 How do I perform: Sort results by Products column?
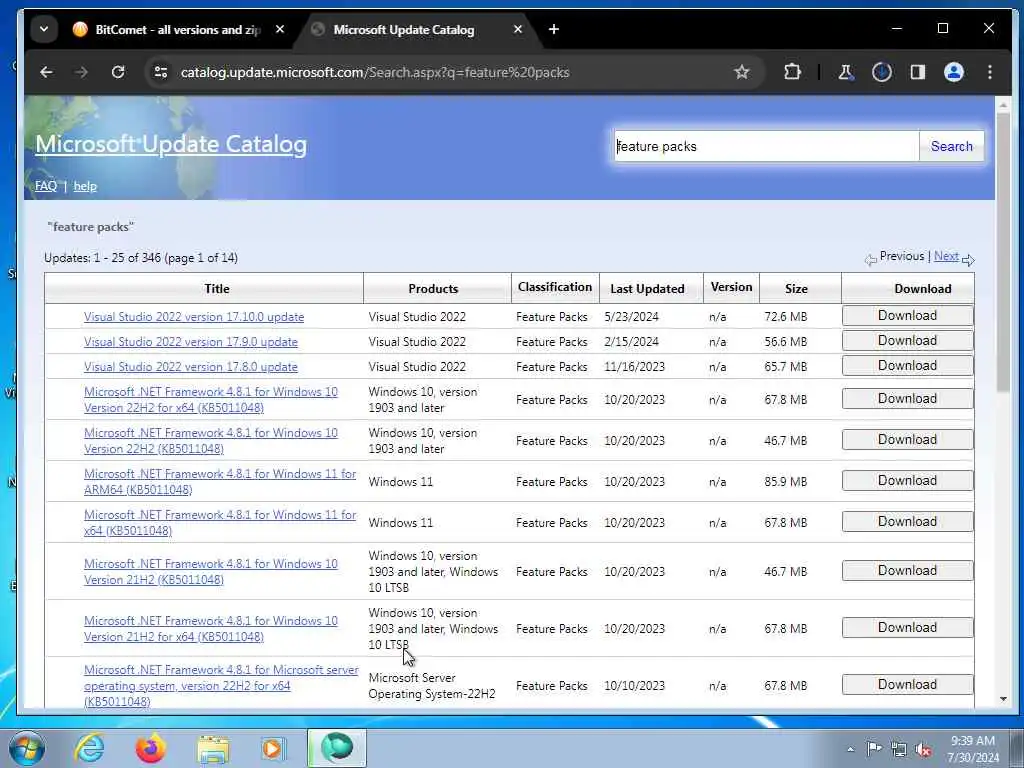coord(433,289)
